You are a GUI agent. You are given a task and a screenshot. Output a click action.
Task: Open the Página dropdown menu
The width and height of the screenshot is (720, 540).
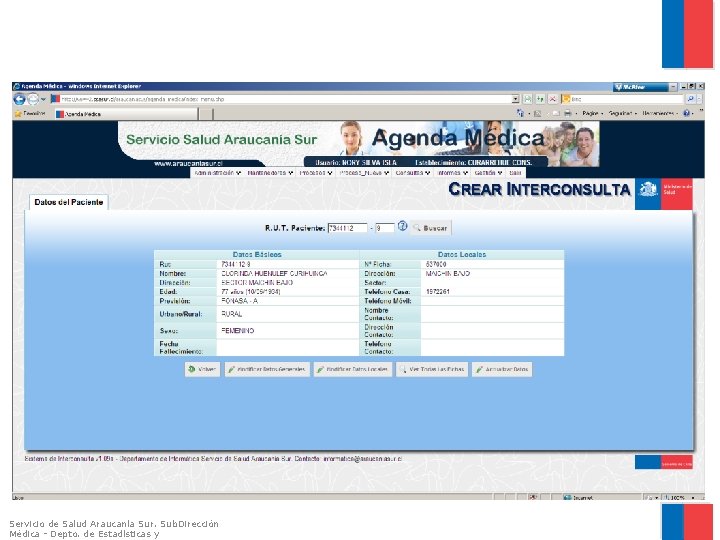[592, 113]
